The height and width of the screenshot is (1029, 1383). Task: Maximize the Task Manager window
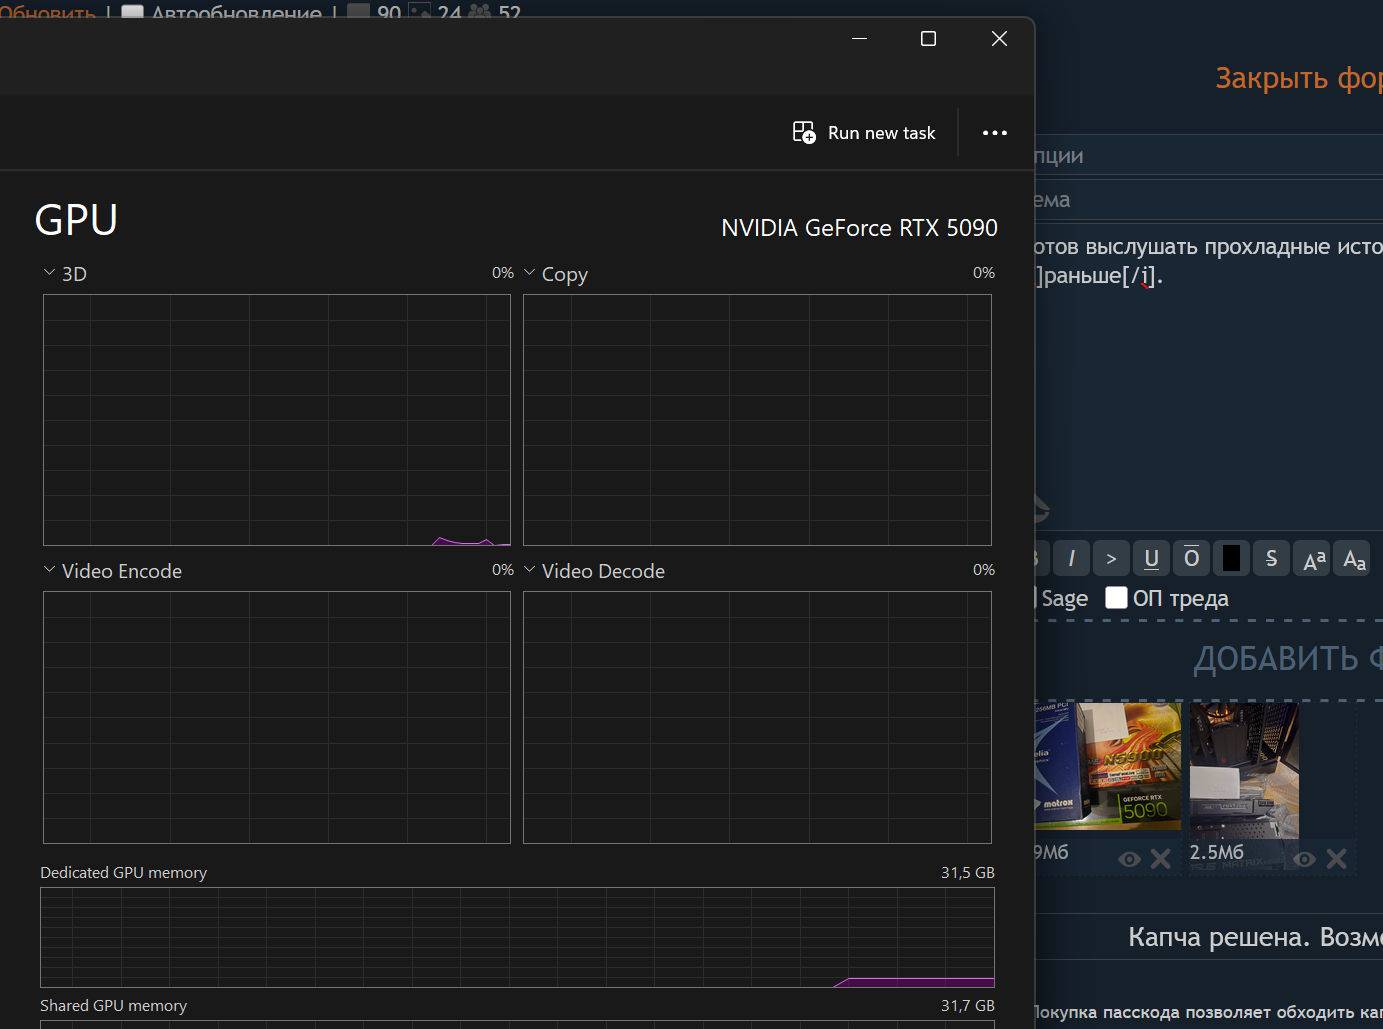click(928, 38)
